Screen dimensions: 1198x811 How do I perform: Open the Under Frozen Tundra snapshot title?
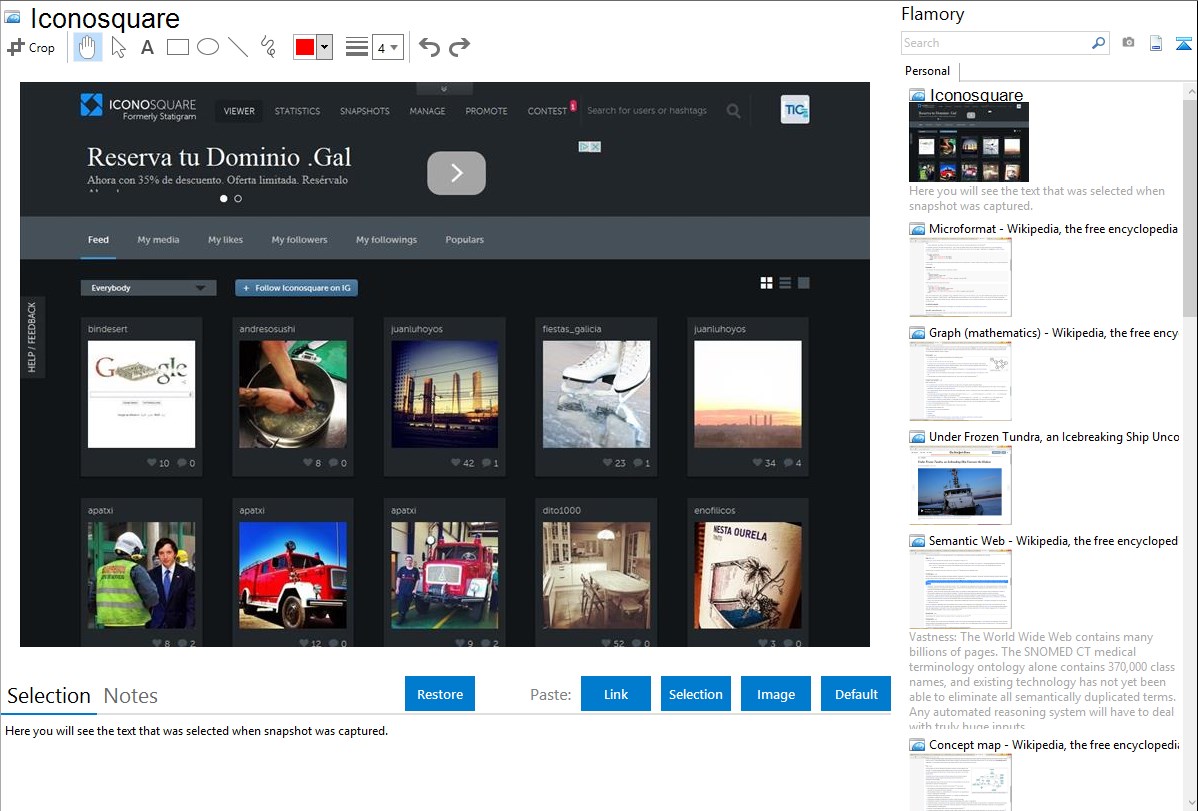1054,437
